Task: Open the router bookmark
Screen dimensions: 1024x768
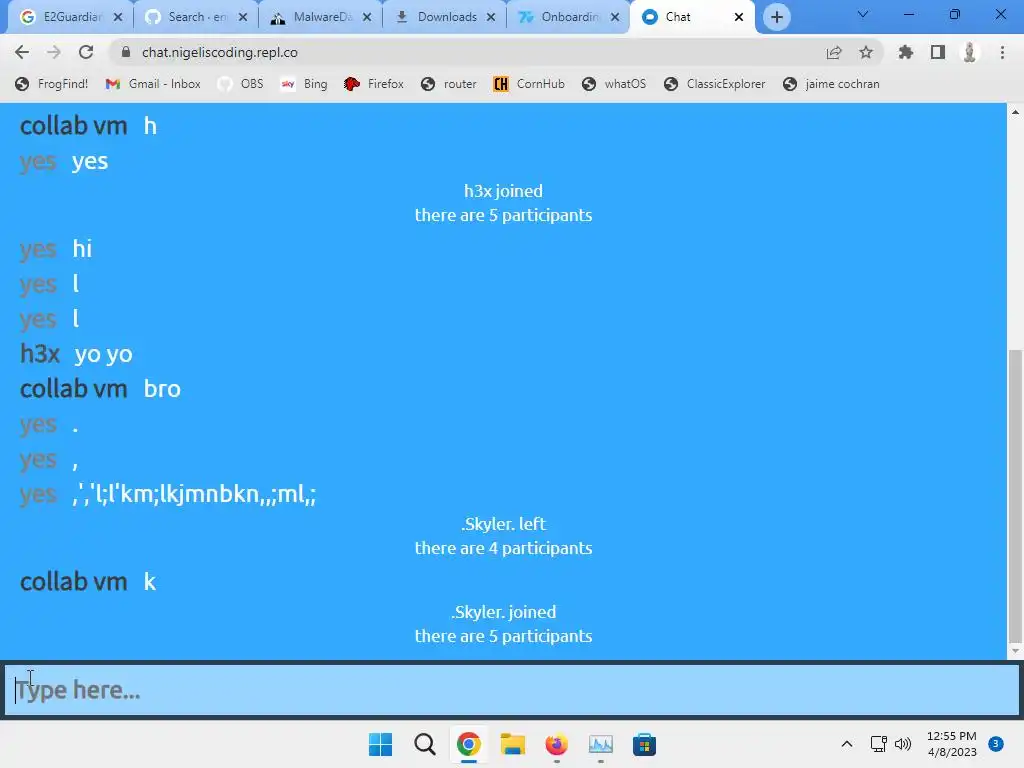Action: 449,84
